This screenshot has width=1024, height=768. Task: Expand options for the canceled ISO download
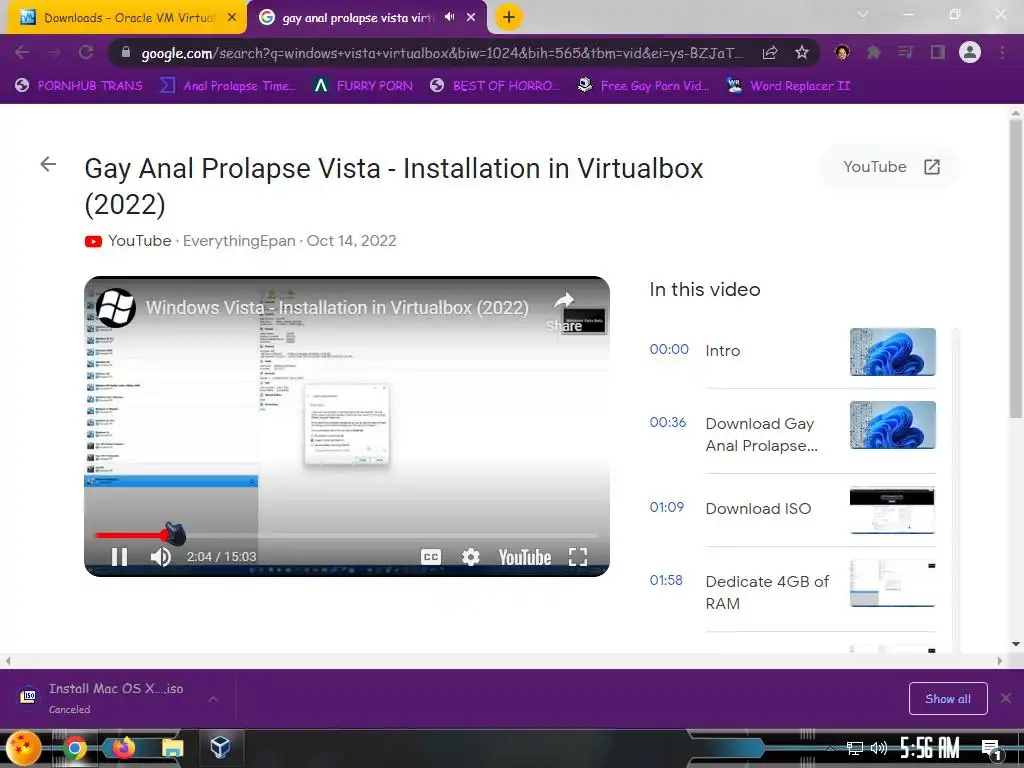coord(213,699)
